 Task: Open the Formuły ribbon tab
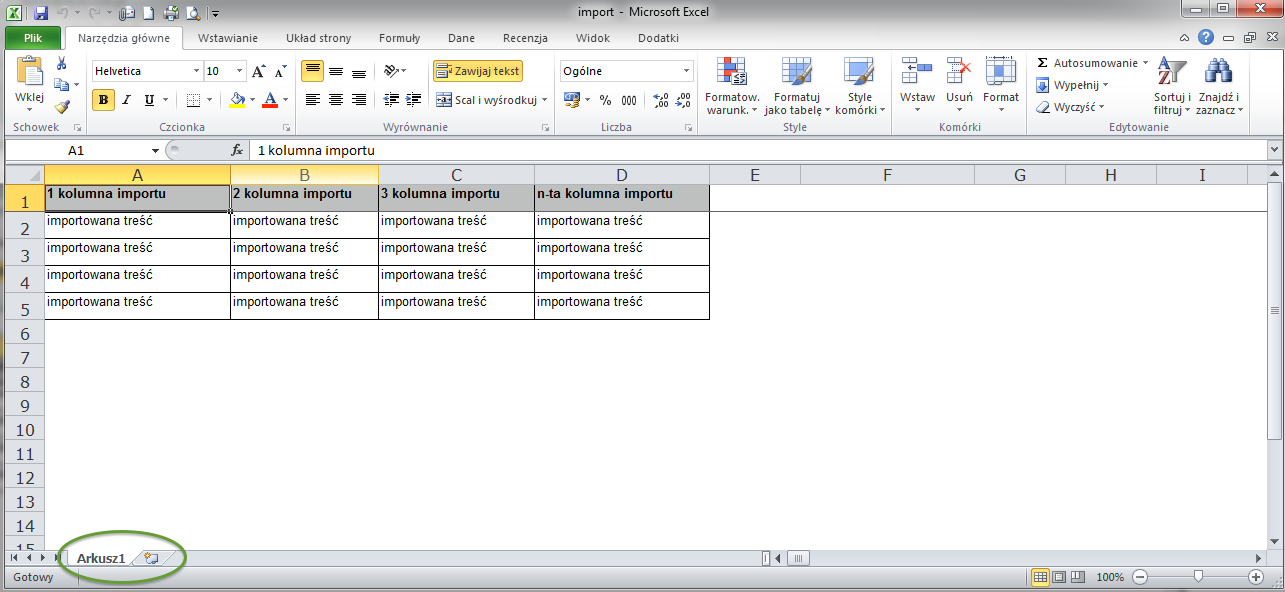[x=399, y=38]
